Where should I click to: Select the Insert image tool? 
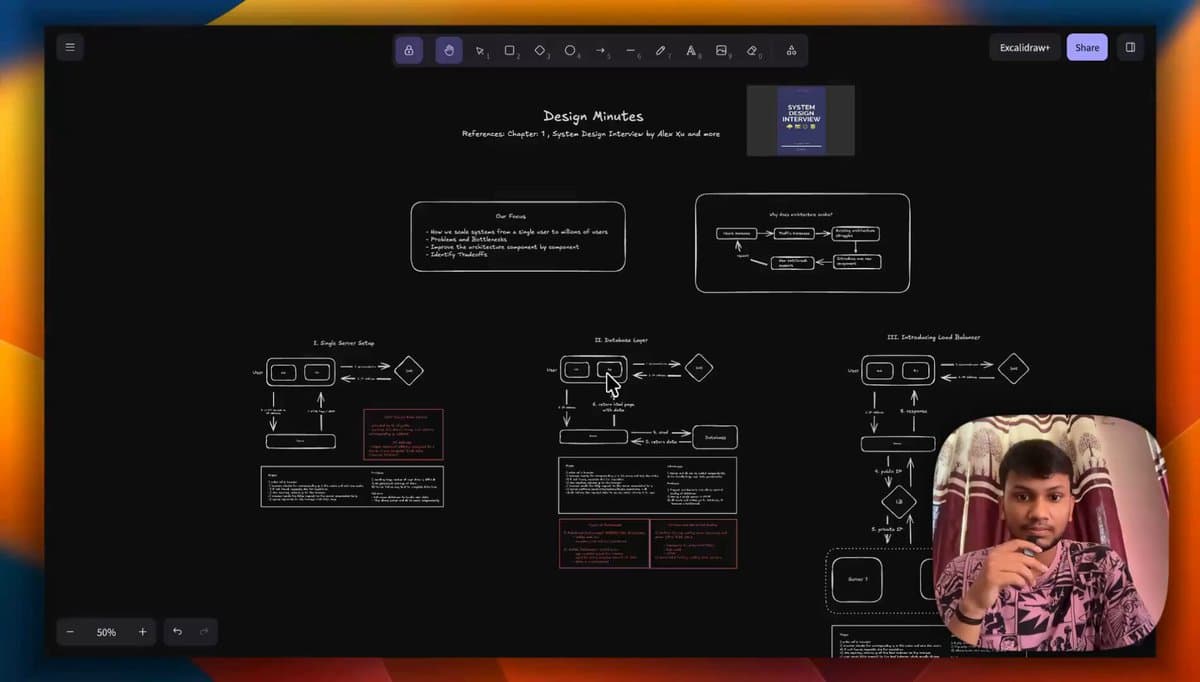tap(722, 50)
